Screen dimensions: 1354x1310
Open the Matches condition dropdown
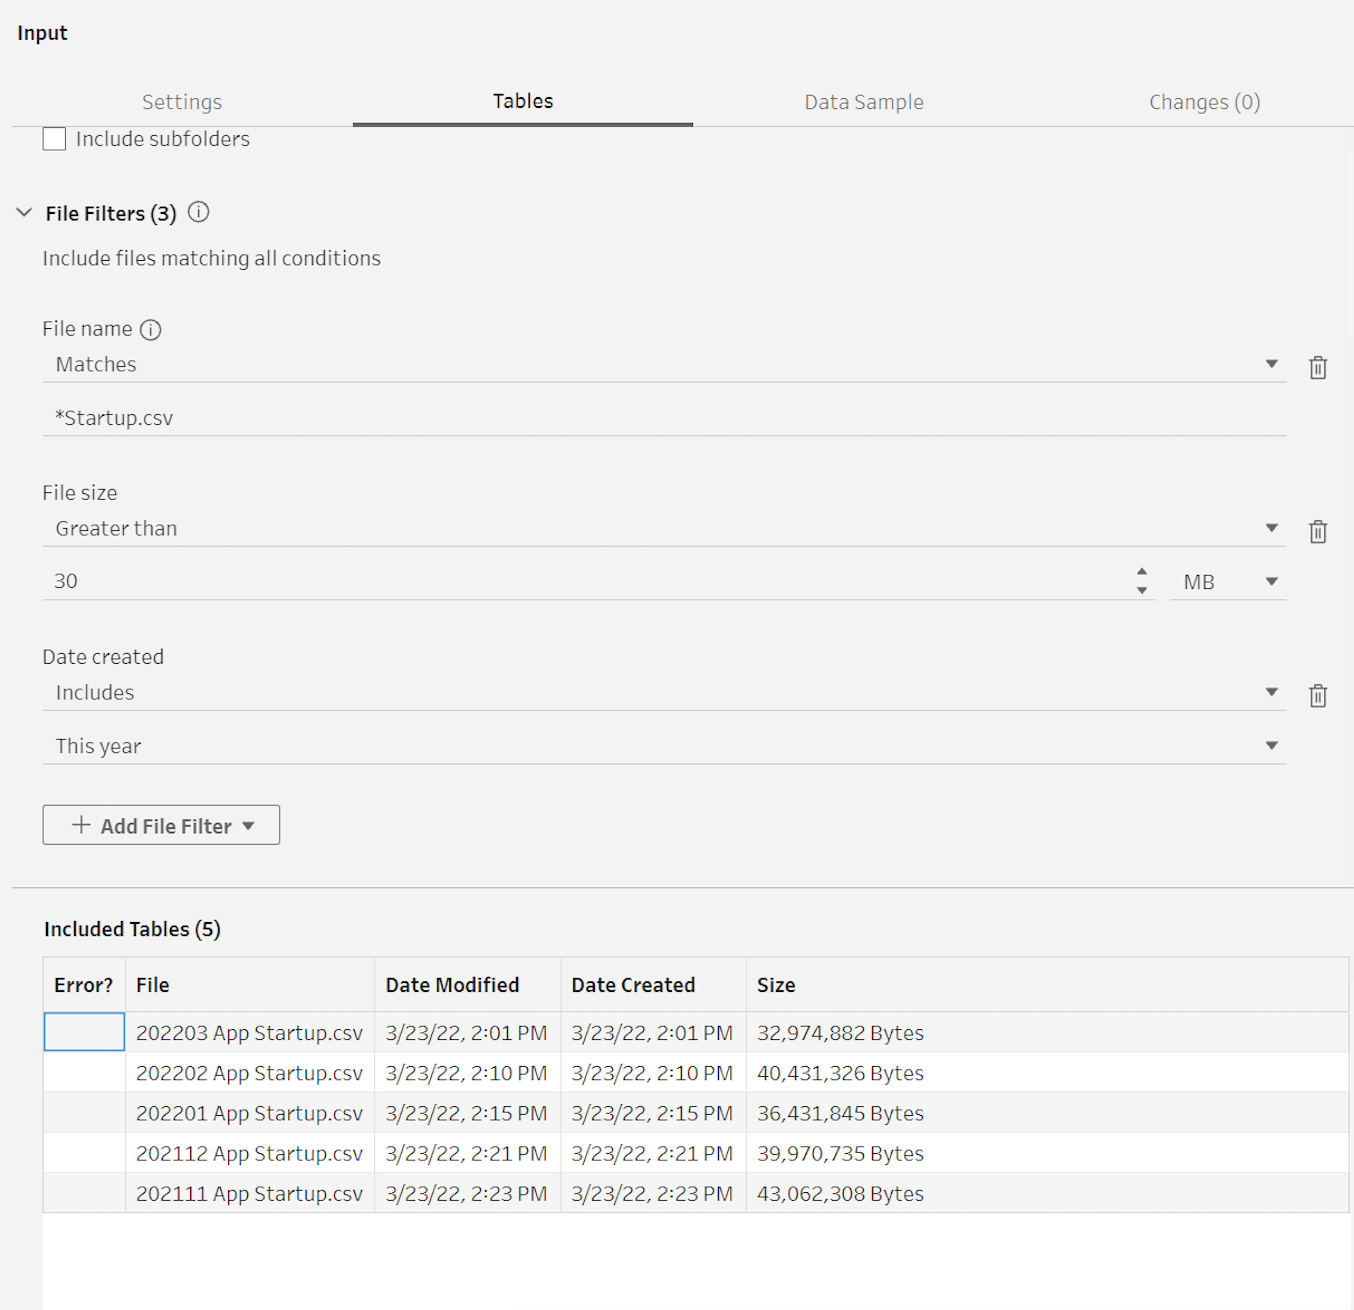[664, 365]
